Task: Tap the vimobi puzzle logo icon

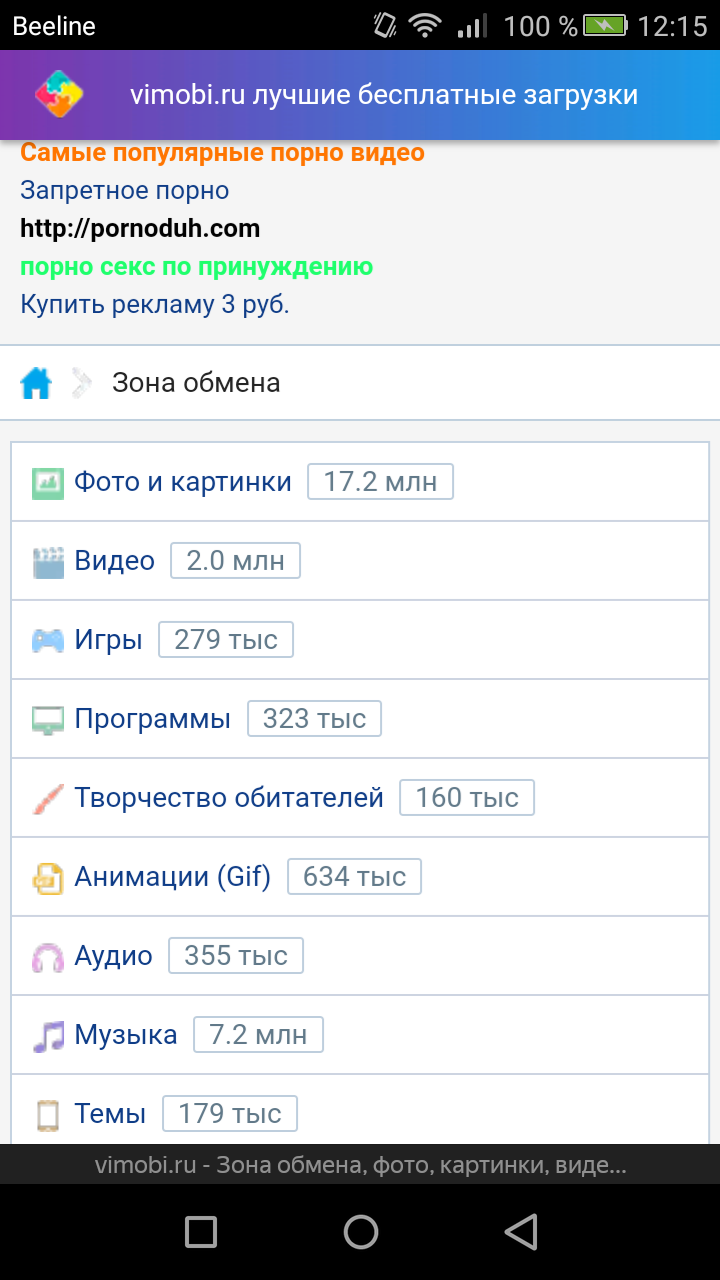Action: click(59, 96)
